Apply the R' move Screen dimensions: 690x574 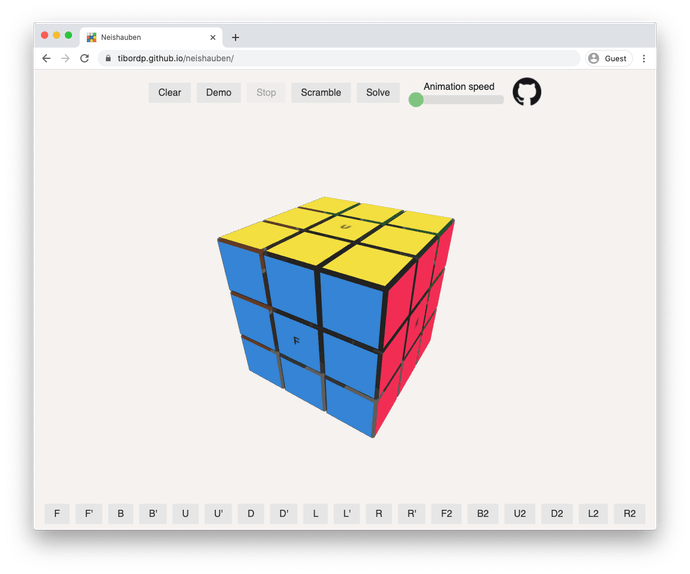click(412, 514)
